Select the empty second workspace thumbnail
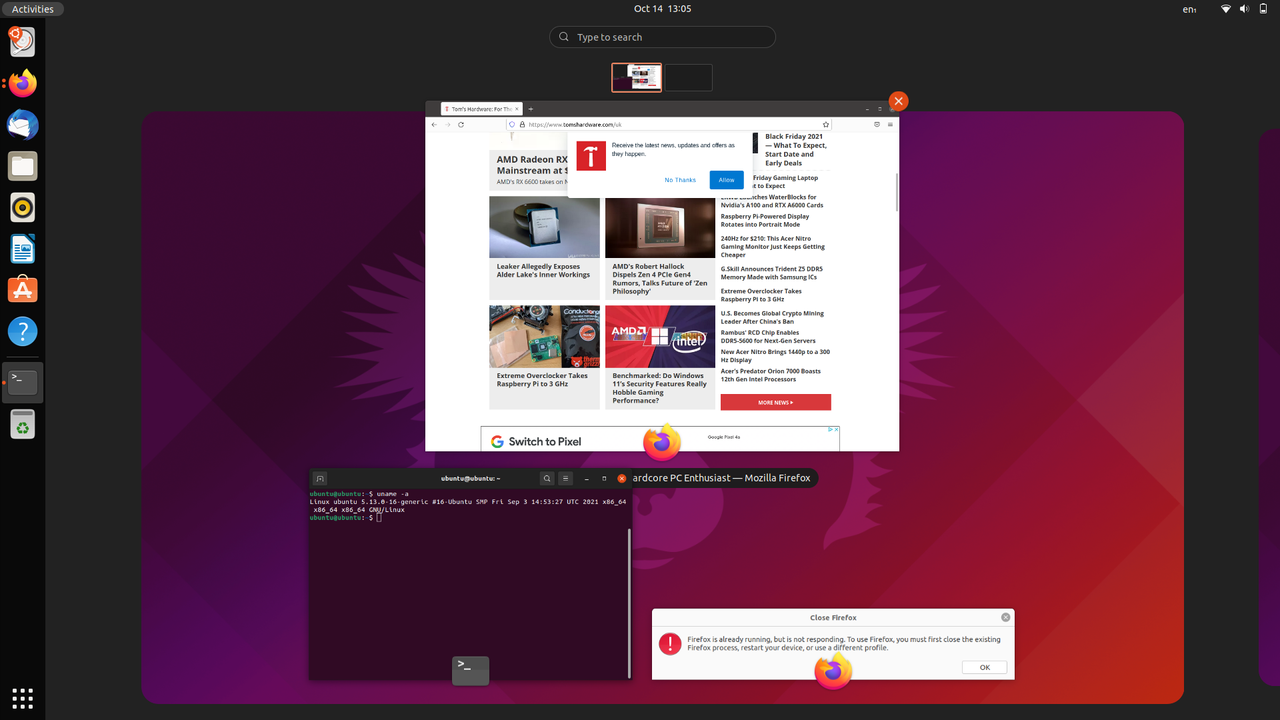 [x=689, y=78]
